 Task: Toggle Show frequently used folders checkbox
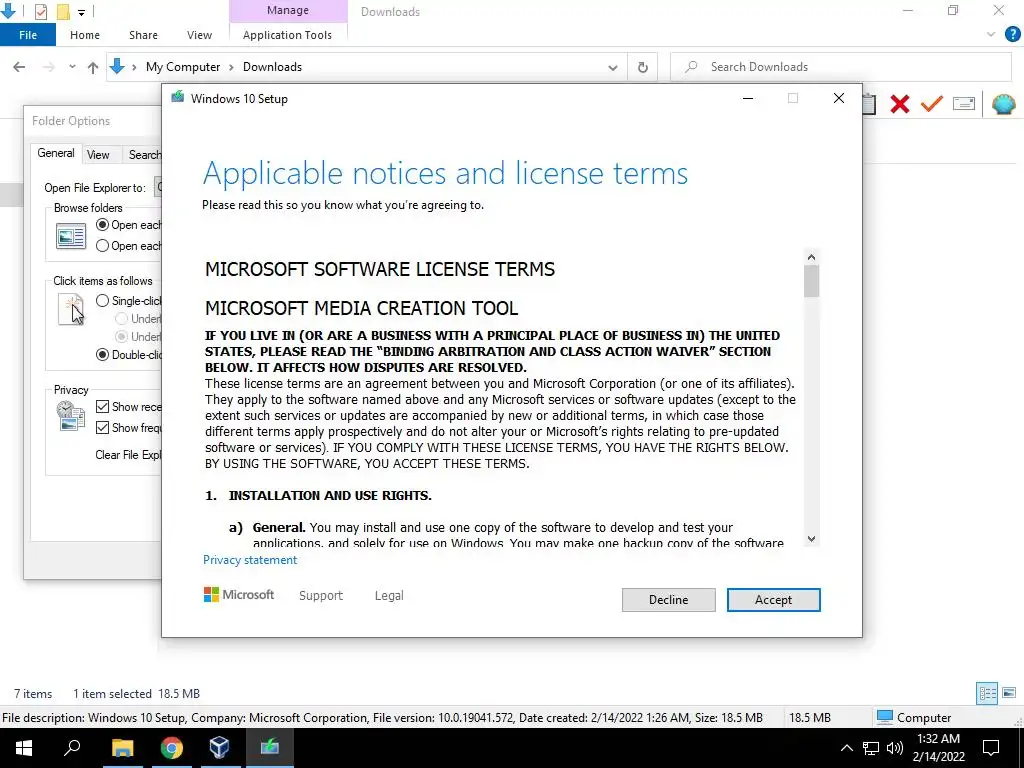tap(102, 427)
